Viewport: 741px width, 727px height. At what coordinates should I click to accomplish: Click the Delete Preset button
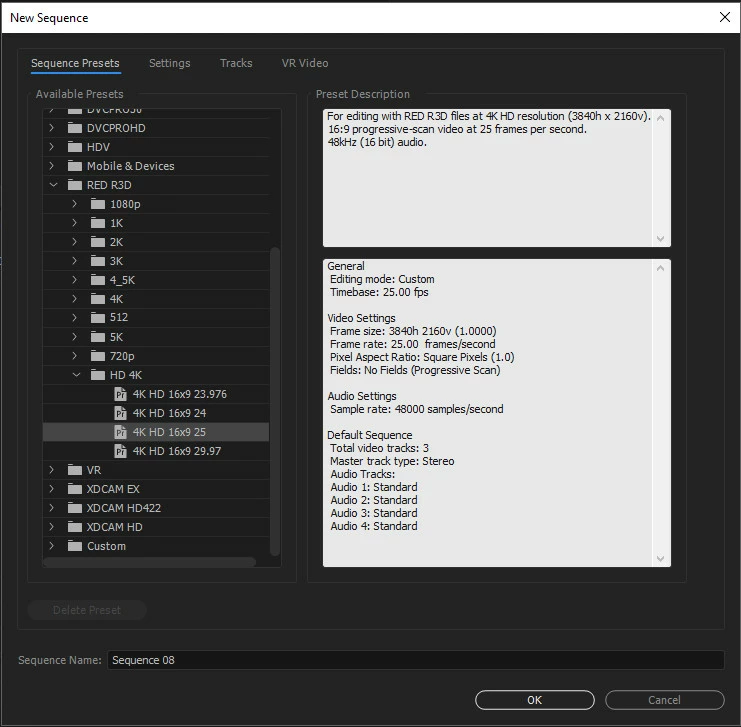click(x=87, y=610)
